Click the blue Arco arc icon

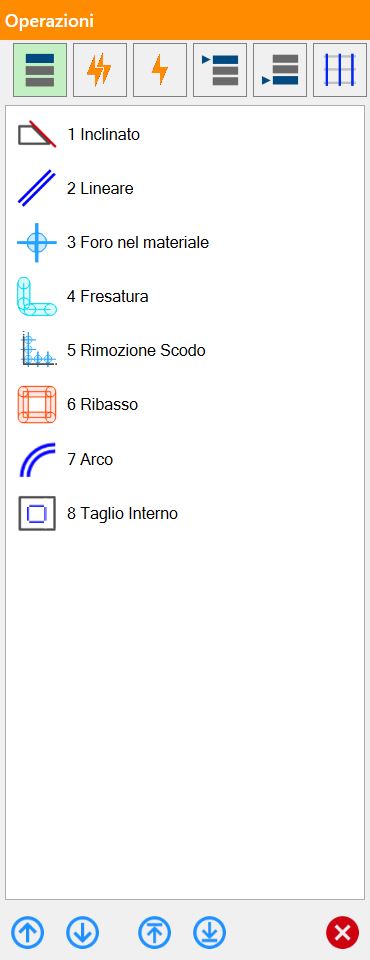pyautogui.click(x=37, y=459)
